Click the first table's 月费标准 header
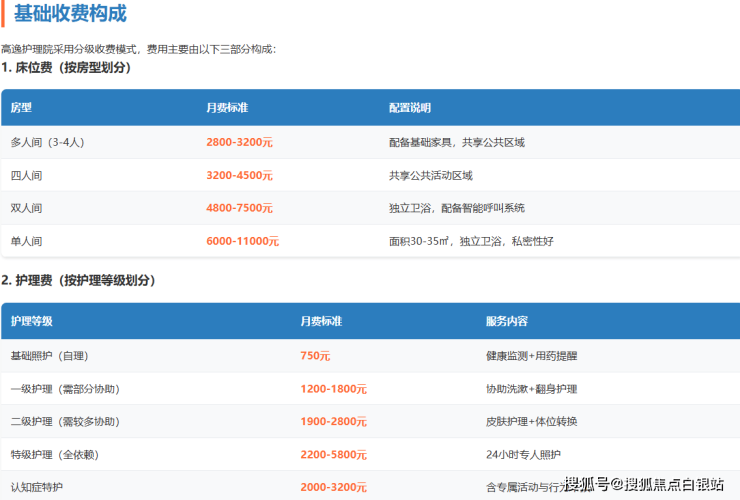The width and height of the screenshot is (740, 500). (227, 108)
